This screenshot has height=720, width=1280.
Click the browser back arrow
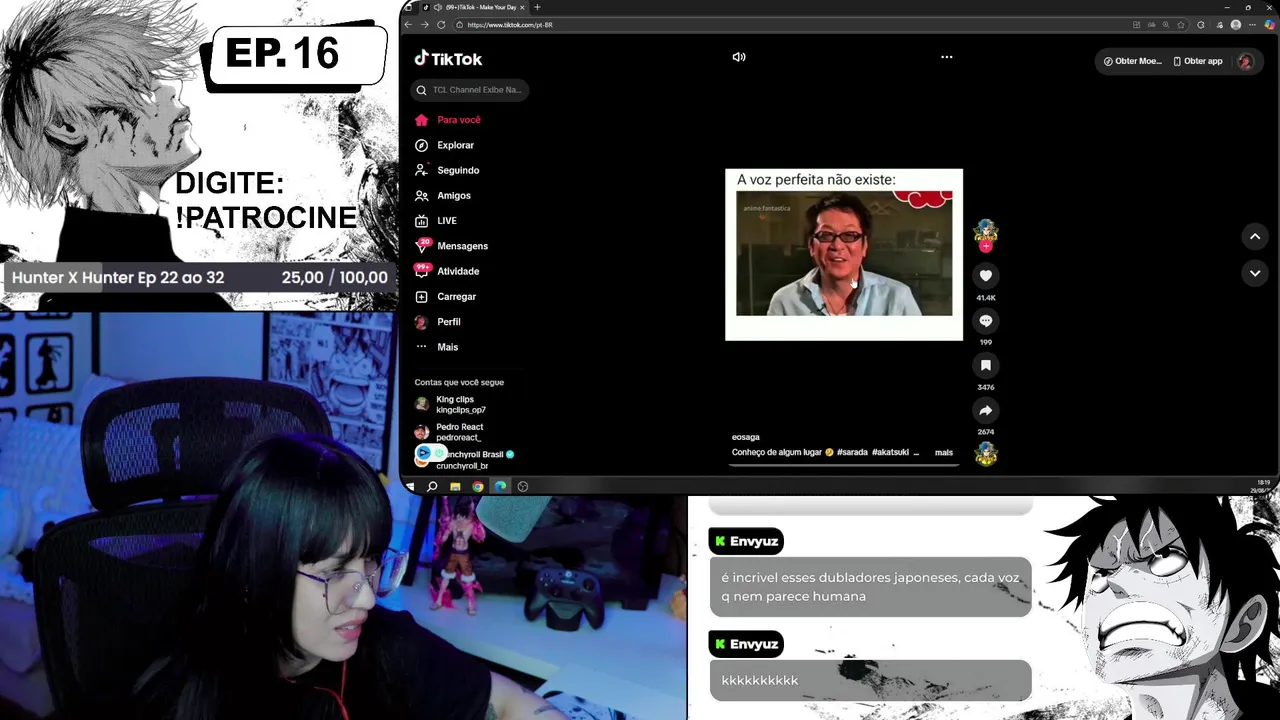pyautogui.click(x=409, y=25)
